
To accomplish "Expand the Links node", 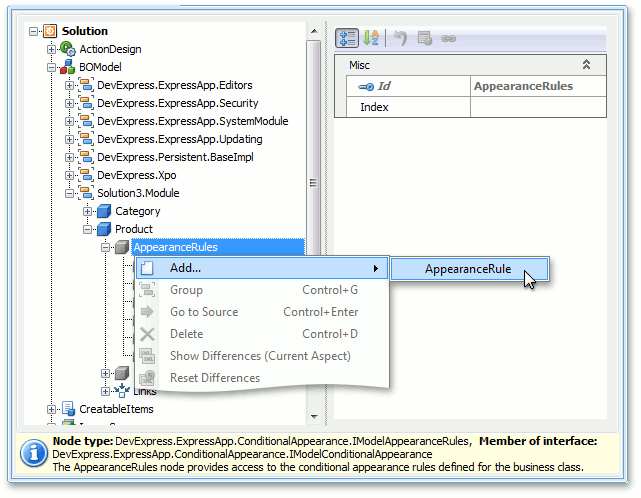I will click(x=105, y=391).
